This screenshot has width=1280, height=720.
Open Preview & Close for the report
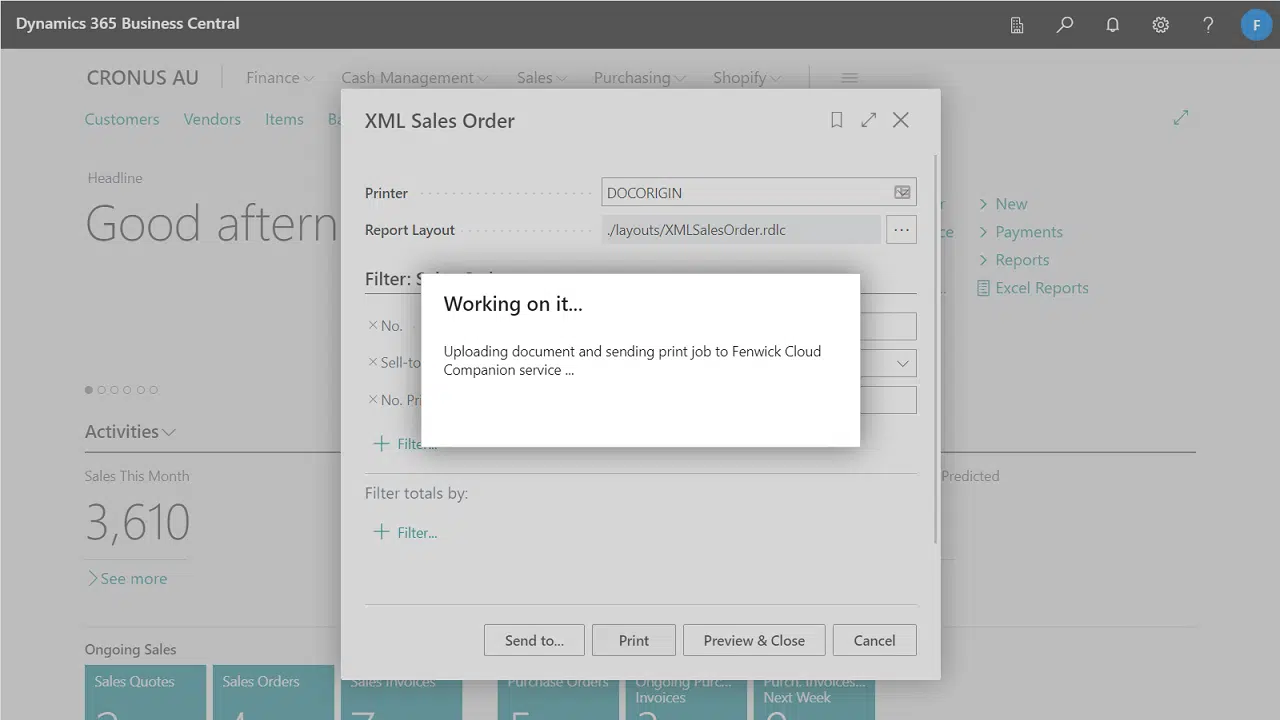click(754, 640)
